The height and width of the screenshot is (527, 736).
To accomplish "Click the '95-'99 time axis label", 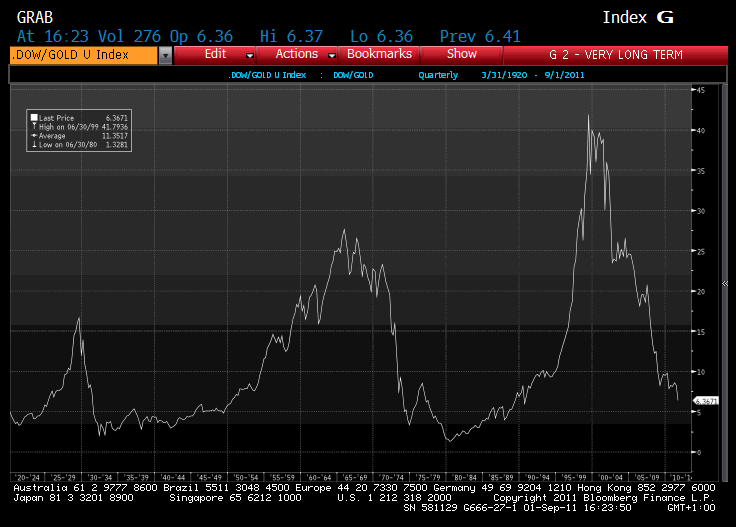I will [x=574, y=477].
